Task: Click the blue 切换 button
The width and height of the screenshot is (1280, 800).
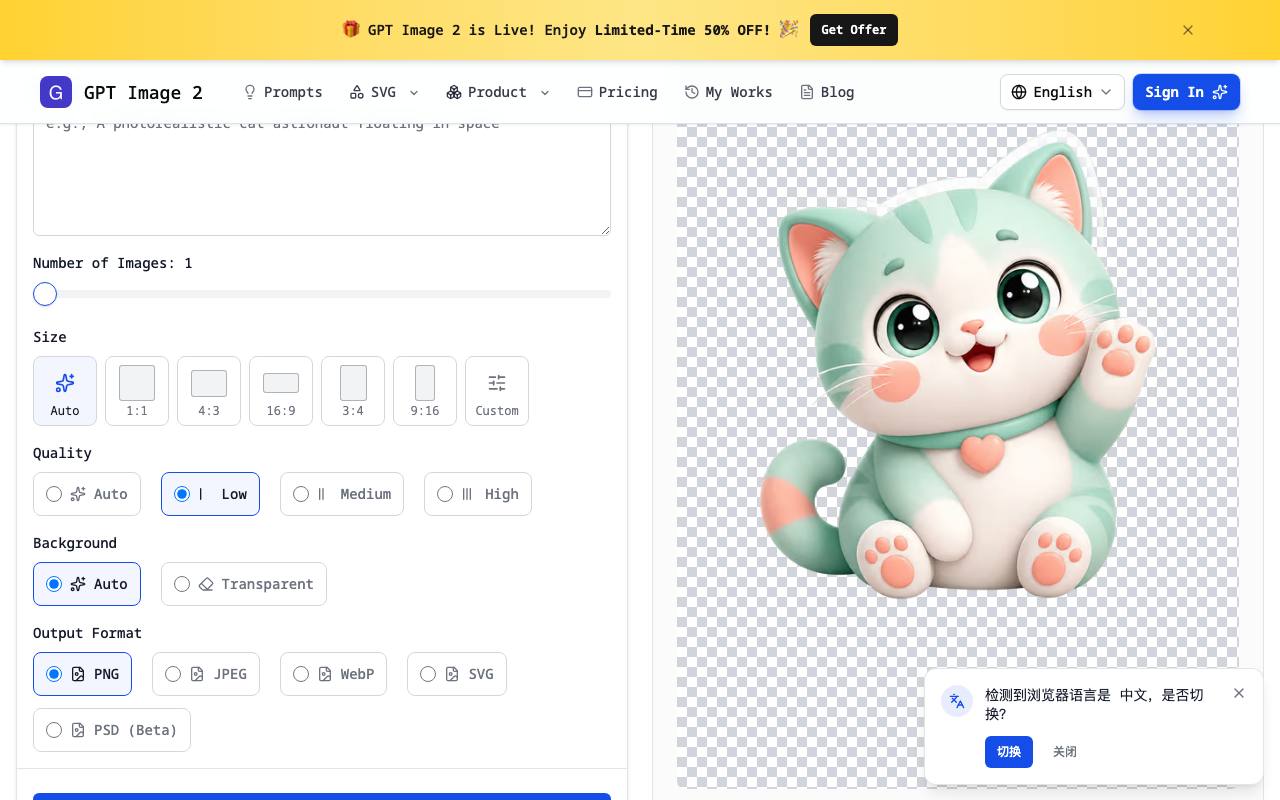Action: [1009, 752]
